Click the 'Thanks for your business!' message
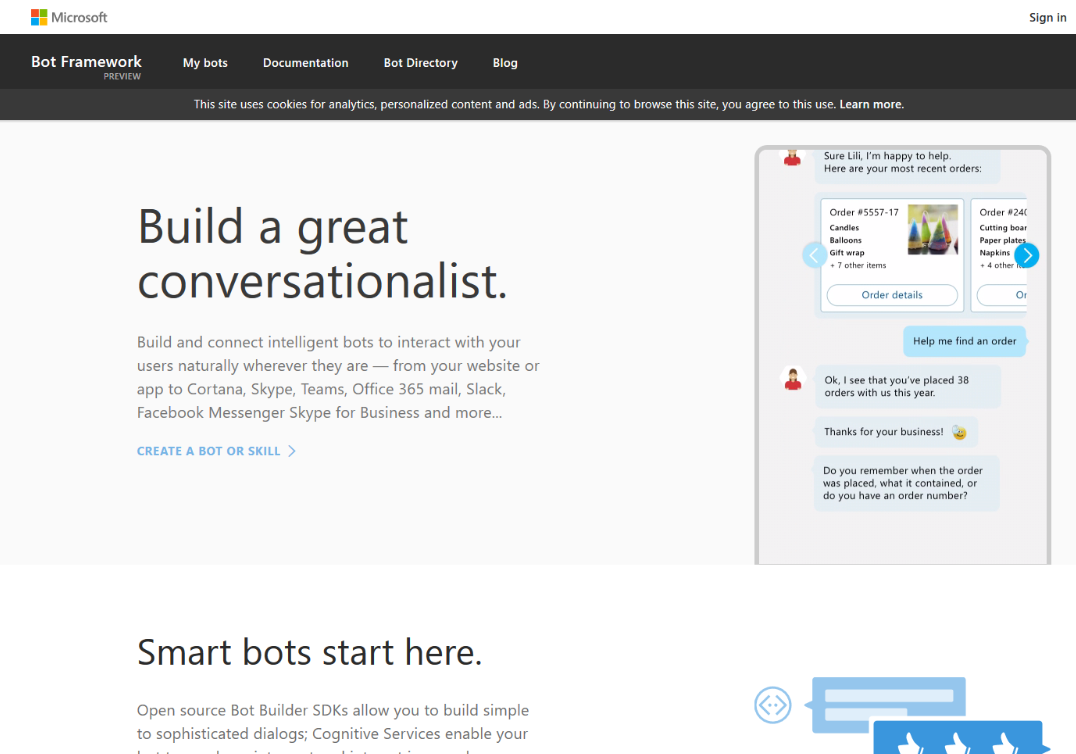 pyautogui.click(x=896, y=432)
